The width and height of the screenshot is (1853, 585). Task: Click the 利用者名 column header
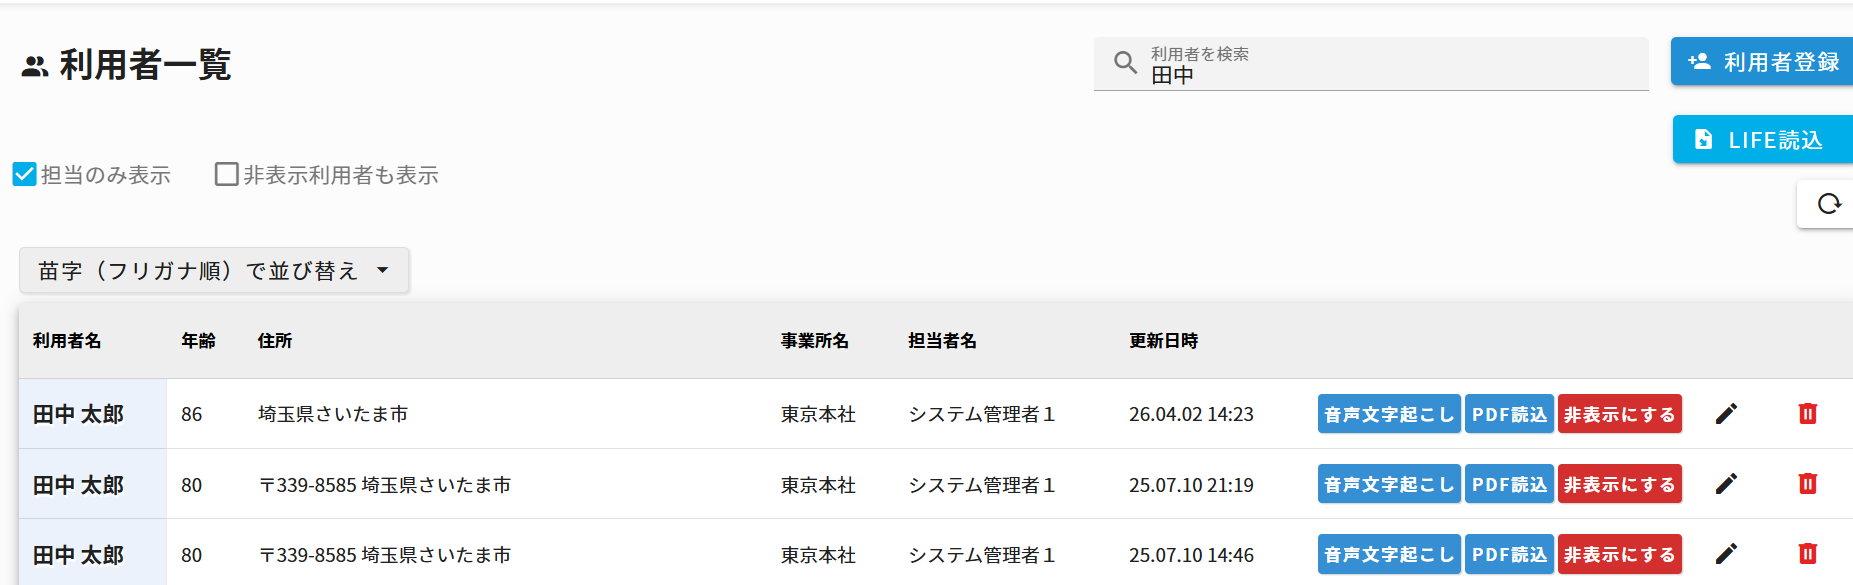pyautogui.click(x=67, y=341)
